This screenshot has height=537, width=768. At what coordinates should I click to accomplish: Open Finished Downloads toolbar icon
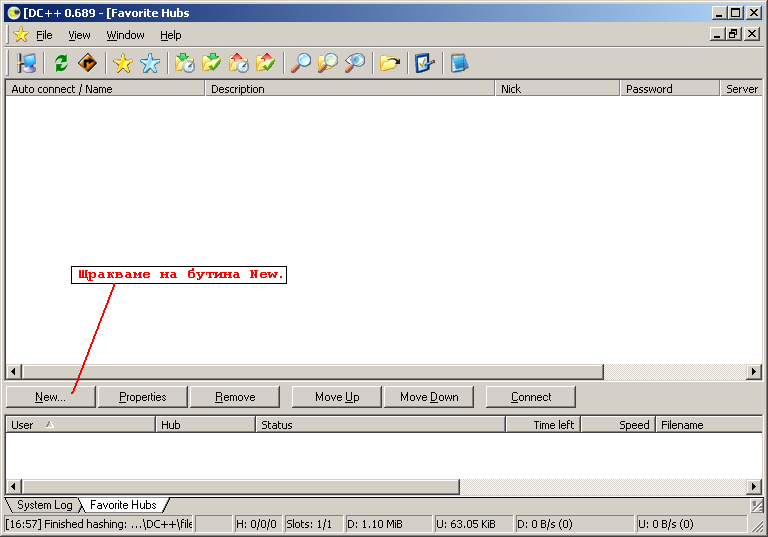pyautogui.click(x=212, y=63)
